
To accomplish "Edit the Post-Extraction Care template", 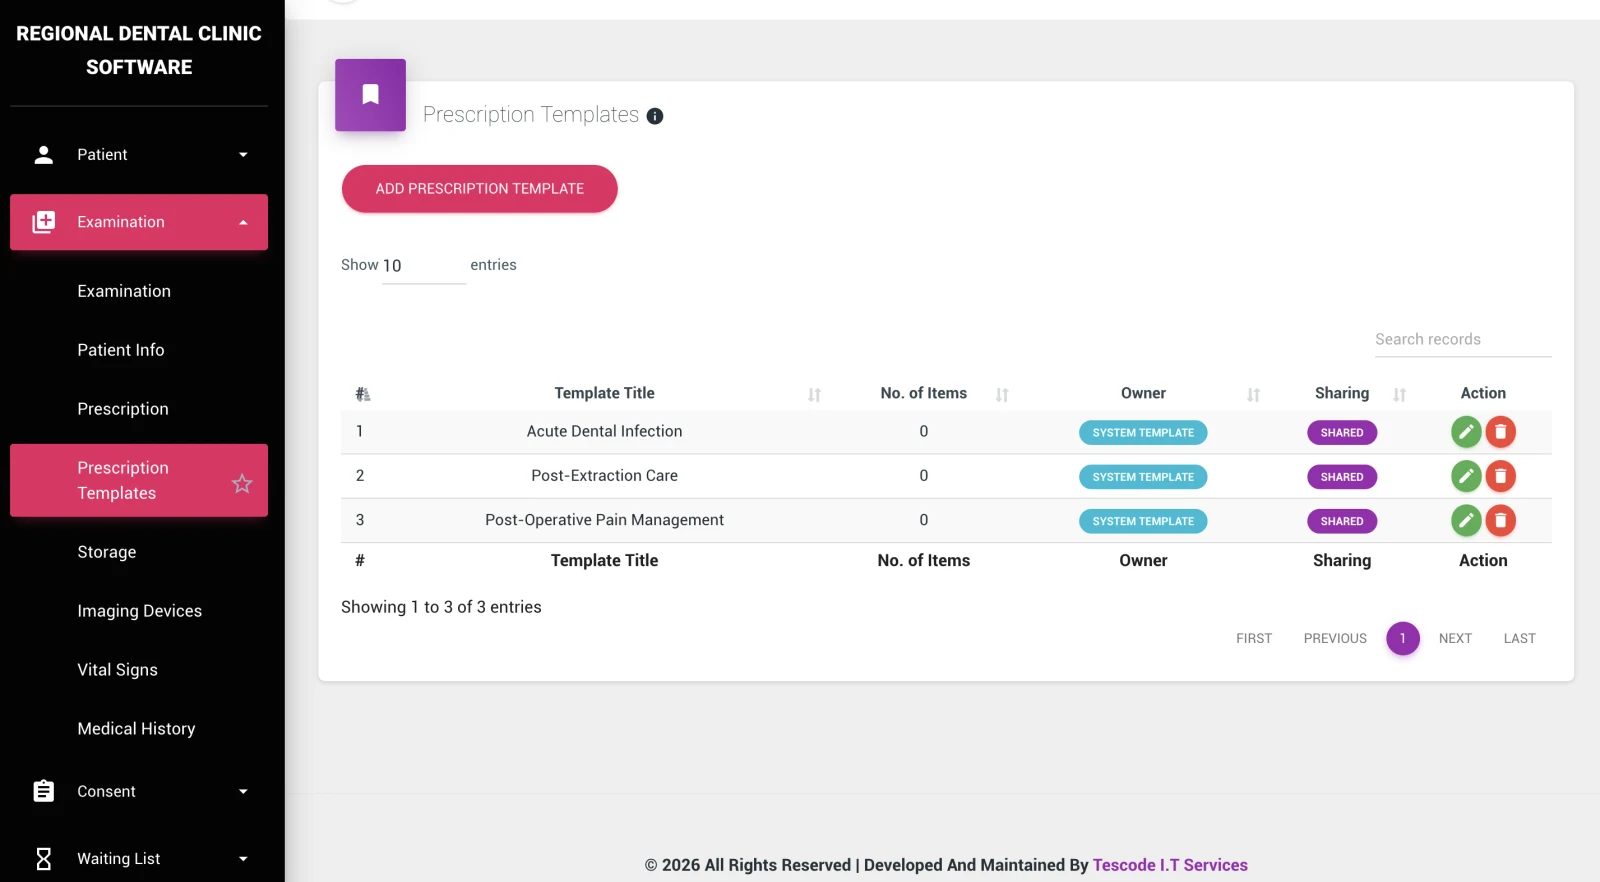I will pyautogui.click(x=1466, y=476).
